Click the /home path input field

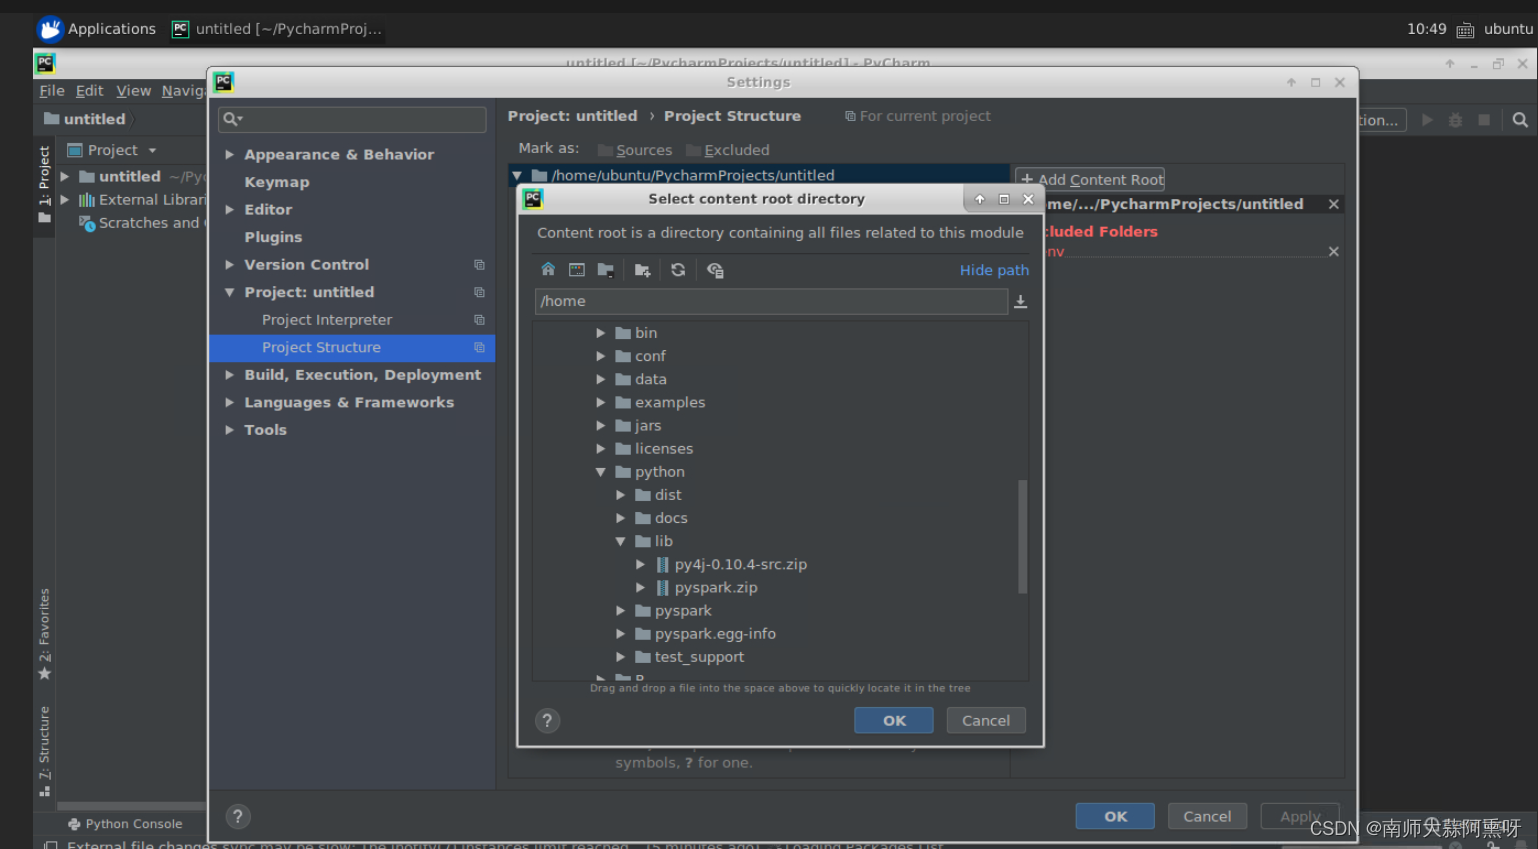[771, 301]
